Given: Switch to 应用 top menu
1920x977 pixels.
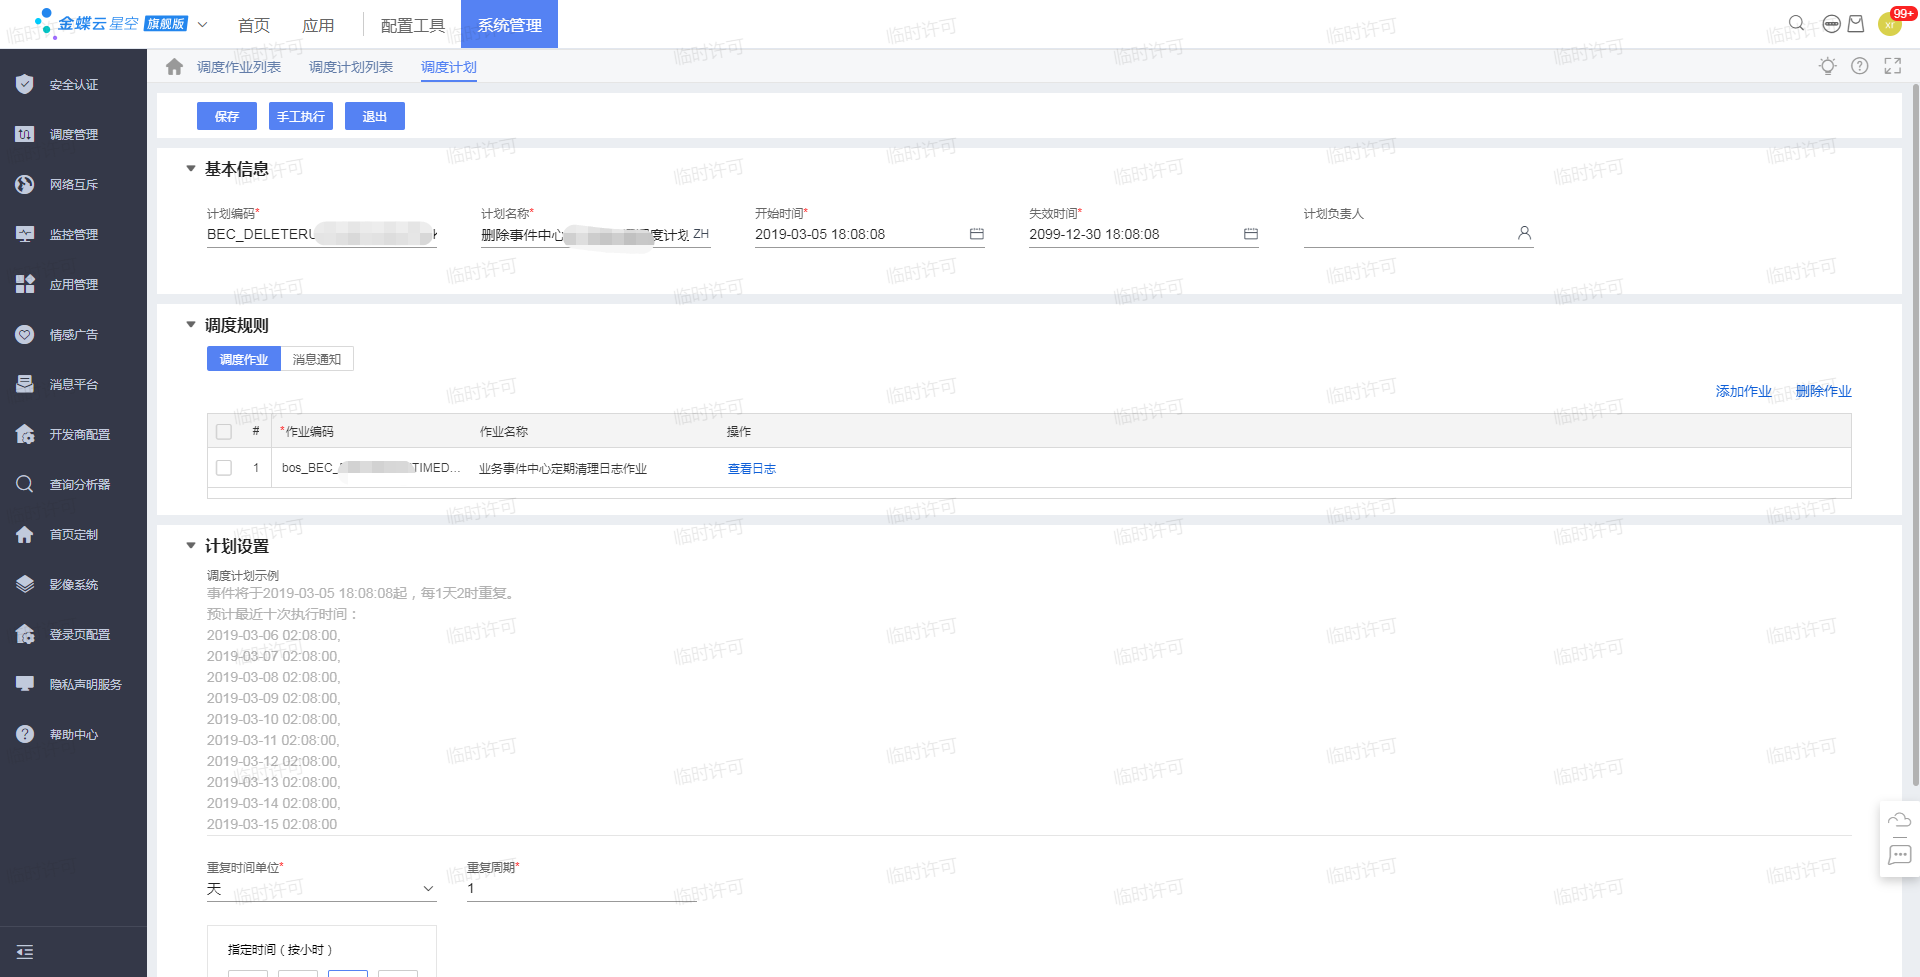Looking at the screenshot, I should [x=318, y=25].
